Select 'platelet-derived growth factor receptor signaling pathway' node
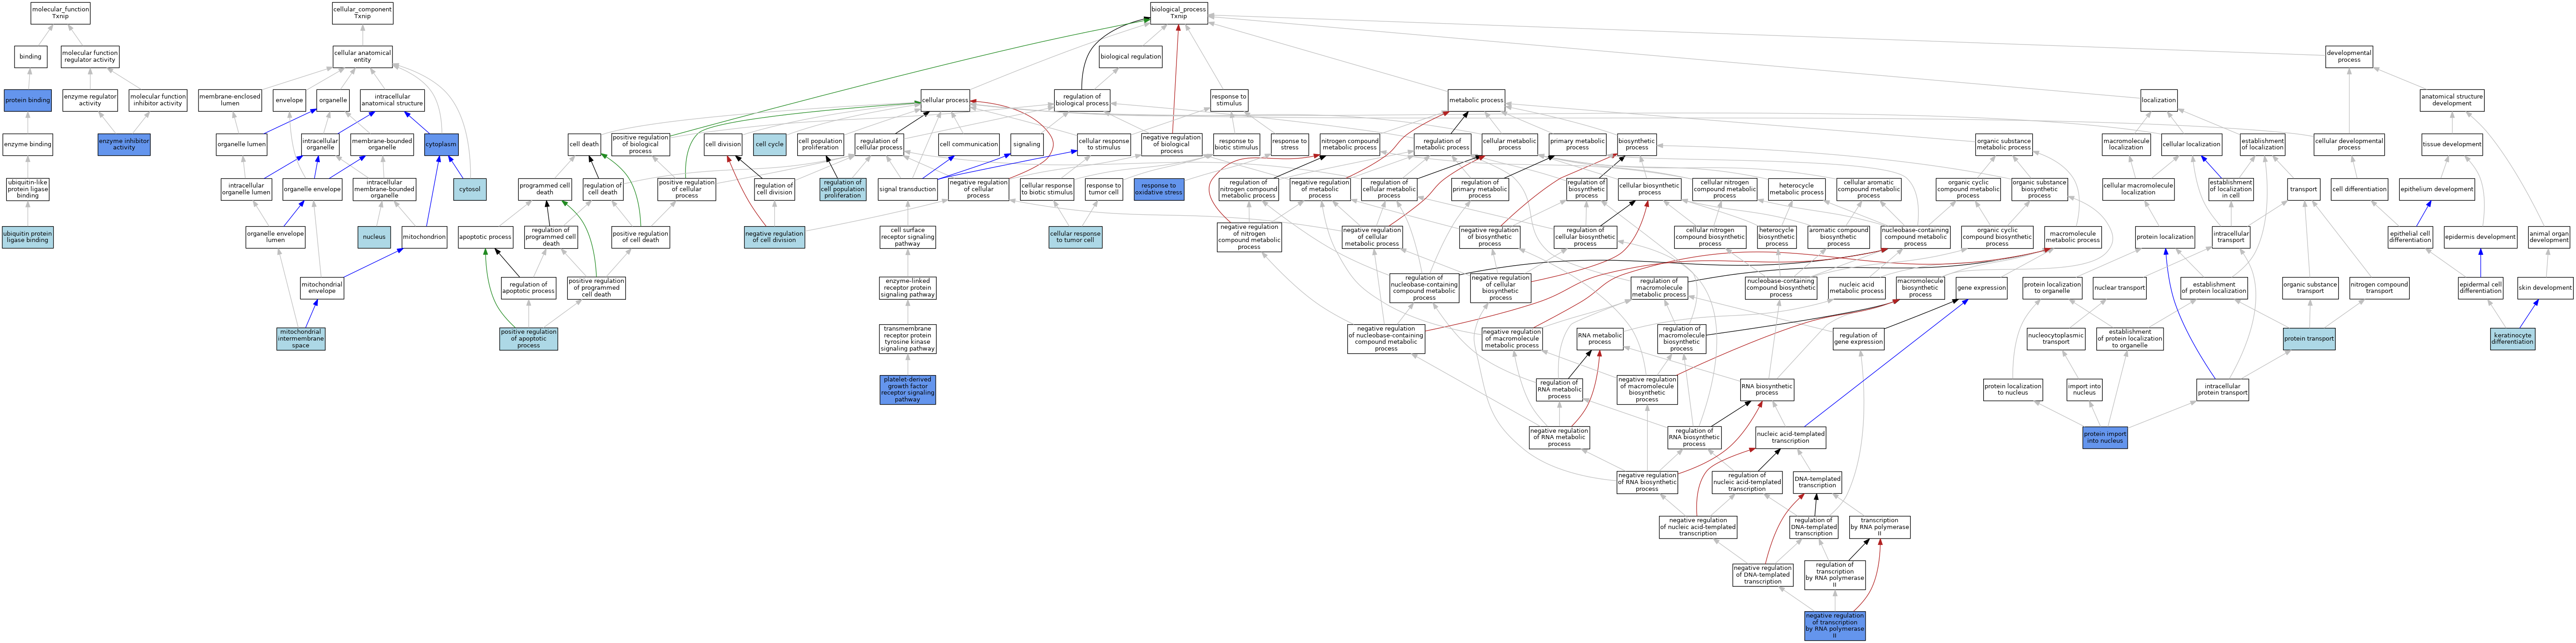Viewport: 2576px width, 643px height. (x=907, y=390)
